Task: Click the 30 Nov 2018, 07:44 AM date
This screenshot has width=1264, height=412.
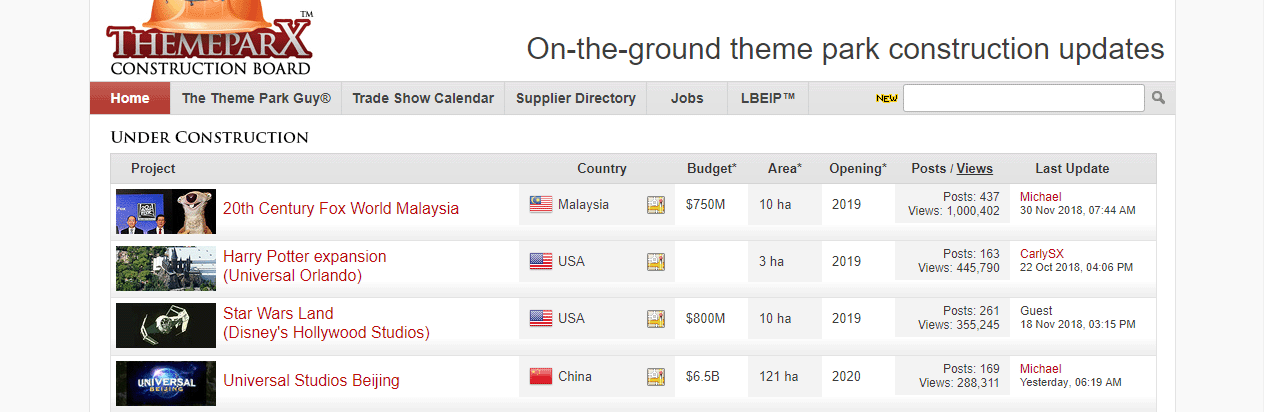Action: (1078, 211)
